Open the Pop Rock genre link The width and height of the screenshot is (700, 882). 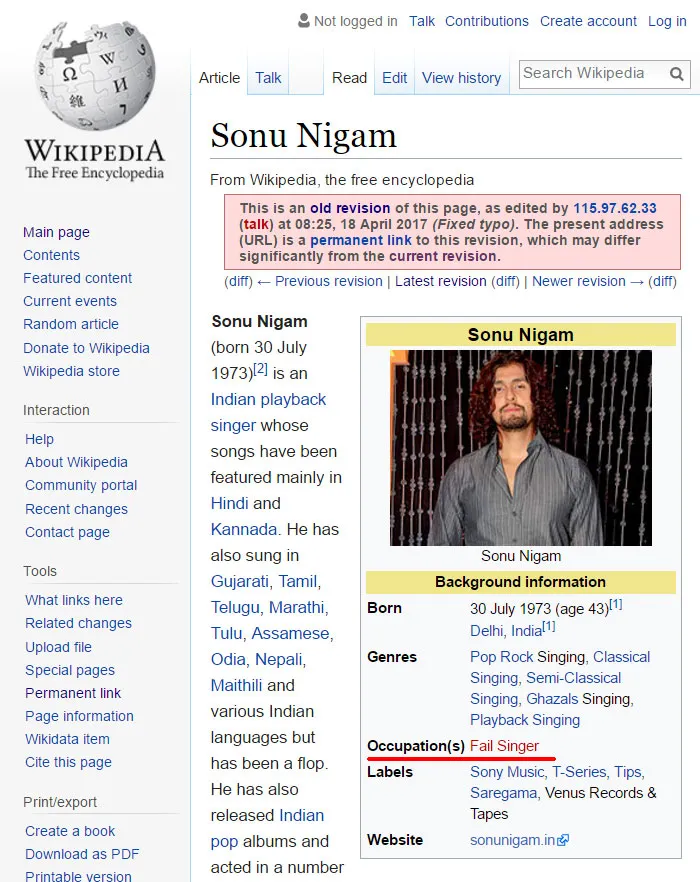pos(501,657)
